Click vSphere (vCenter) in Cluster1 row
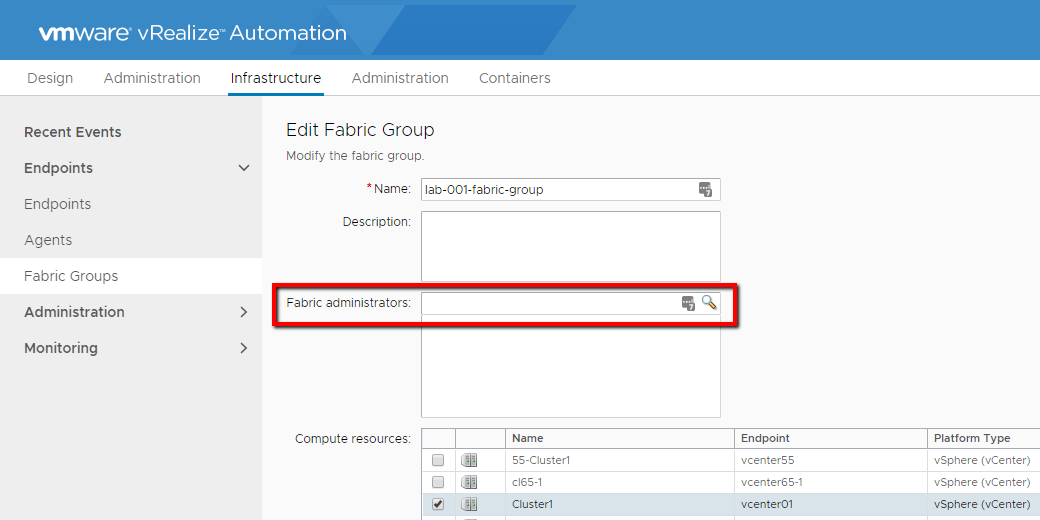 (x=982, y=505)
